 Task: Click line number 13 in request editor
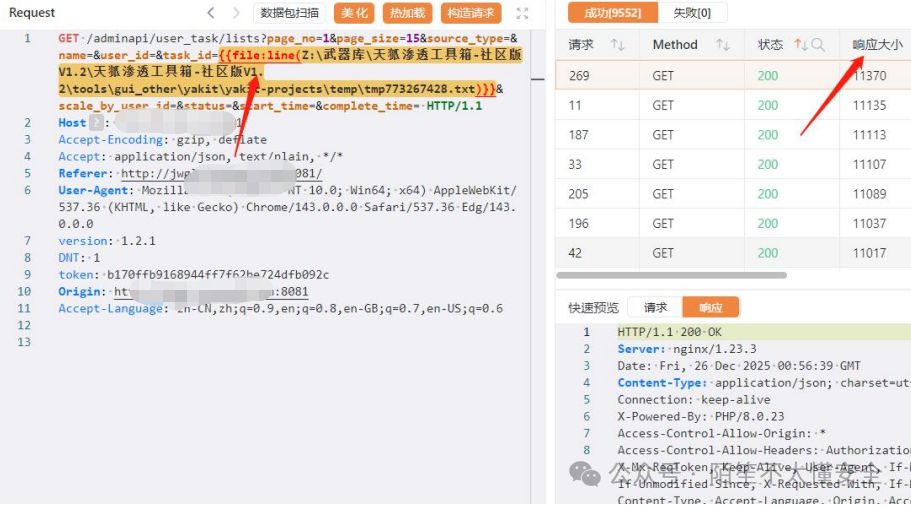tap(24, 342)
